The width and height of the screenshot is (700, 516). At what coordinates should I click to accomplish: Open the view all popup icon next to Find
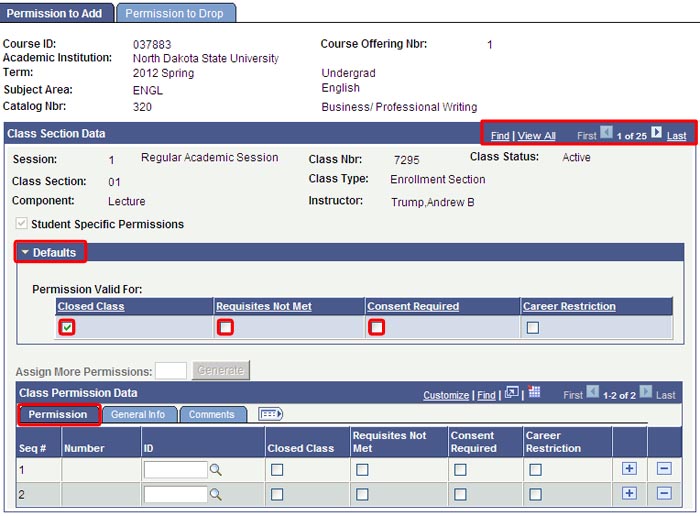(x=511, y=393)
